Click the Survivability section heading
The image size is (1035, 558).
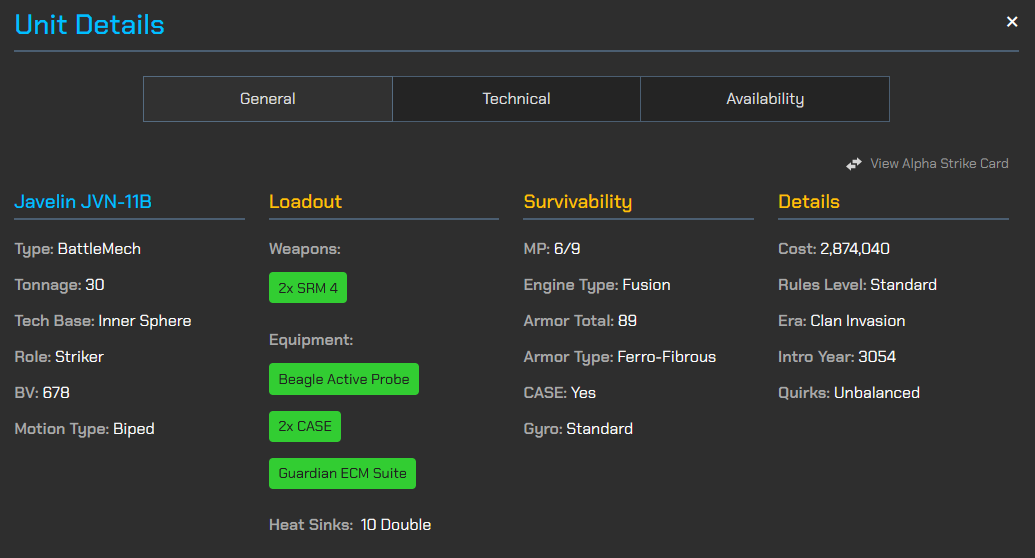click(578, 201)
